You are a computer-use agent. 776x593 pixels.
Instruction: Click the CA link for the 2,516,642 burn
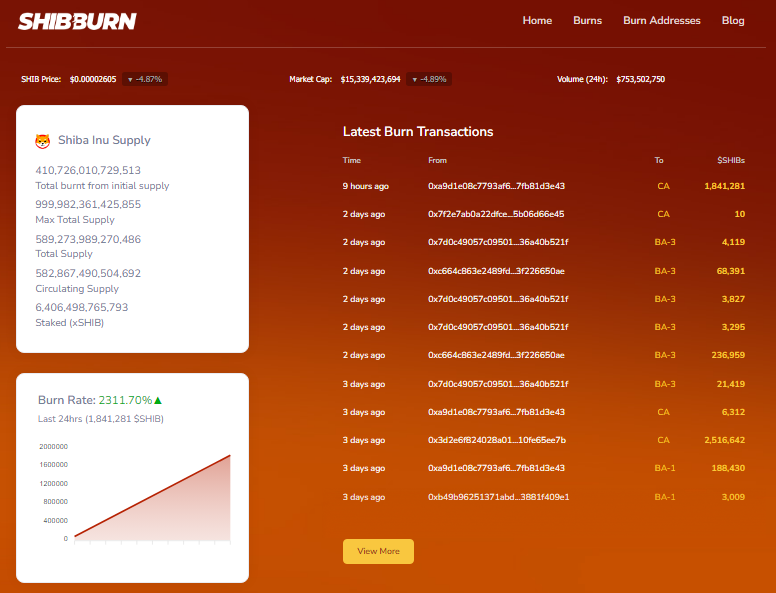point(663,440)
